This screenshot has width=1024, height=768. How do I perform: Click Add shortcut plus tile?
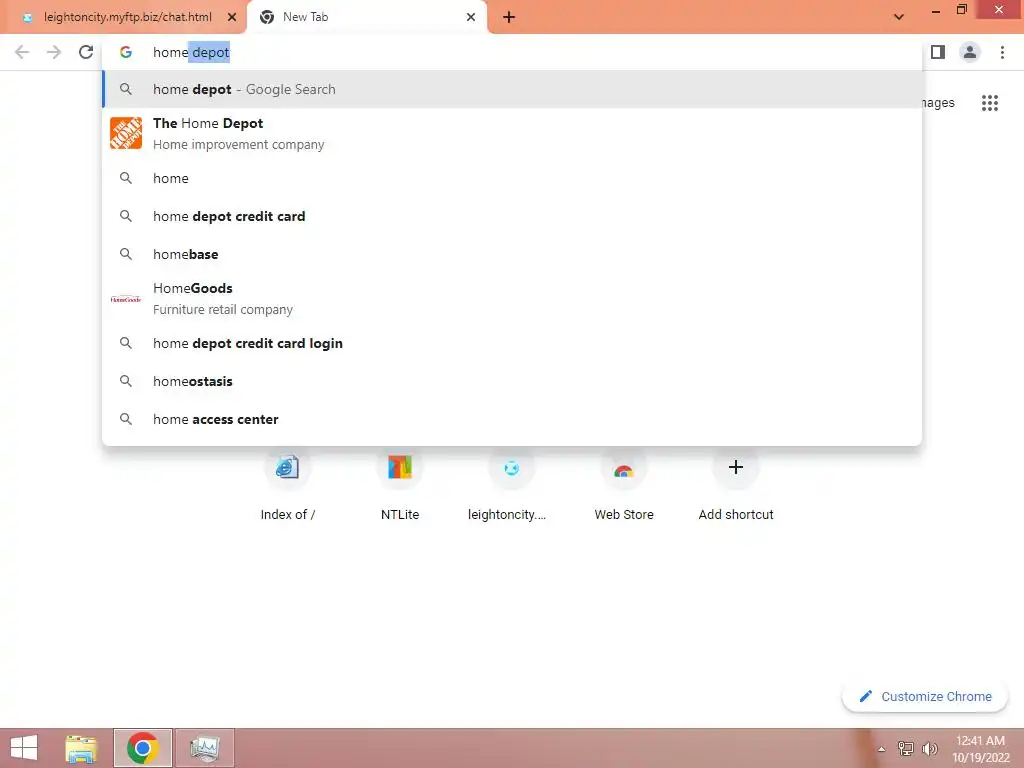[736, 485]
